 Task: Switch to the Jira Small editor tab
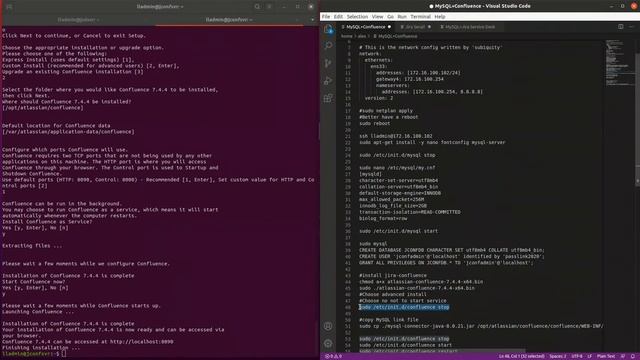click(x=415, y=27)
